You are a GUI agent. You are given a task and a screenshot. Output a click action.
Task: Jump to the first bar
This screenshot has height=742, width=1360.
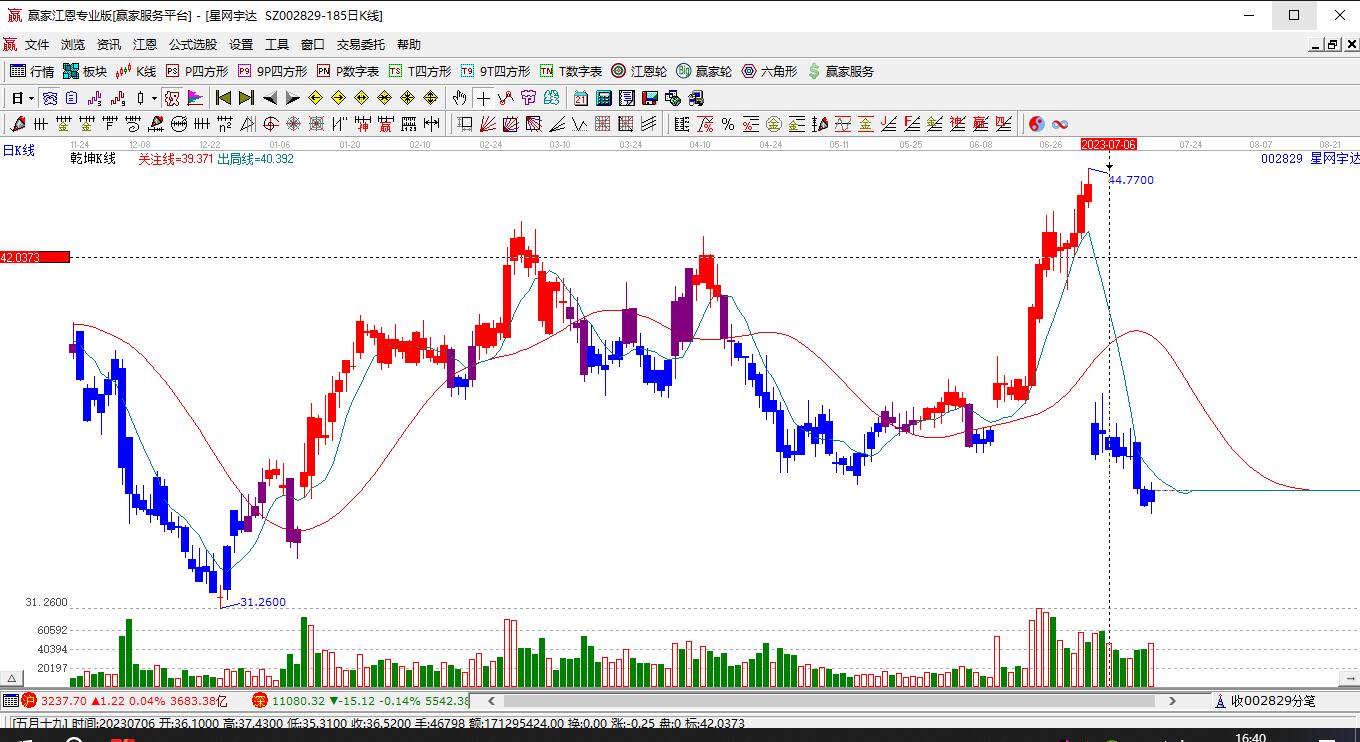coord(224,98)
